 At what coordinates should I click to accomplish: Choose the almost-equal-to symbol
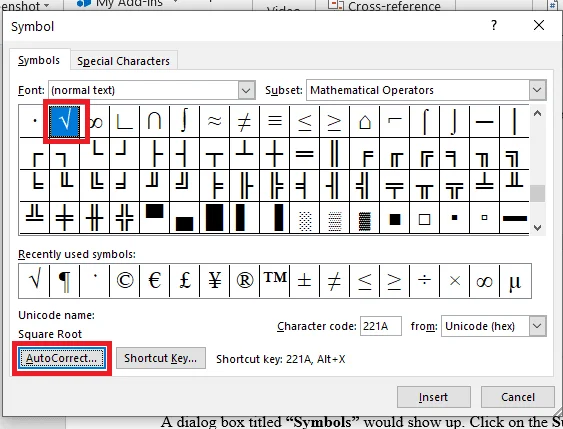pos(214,121)
